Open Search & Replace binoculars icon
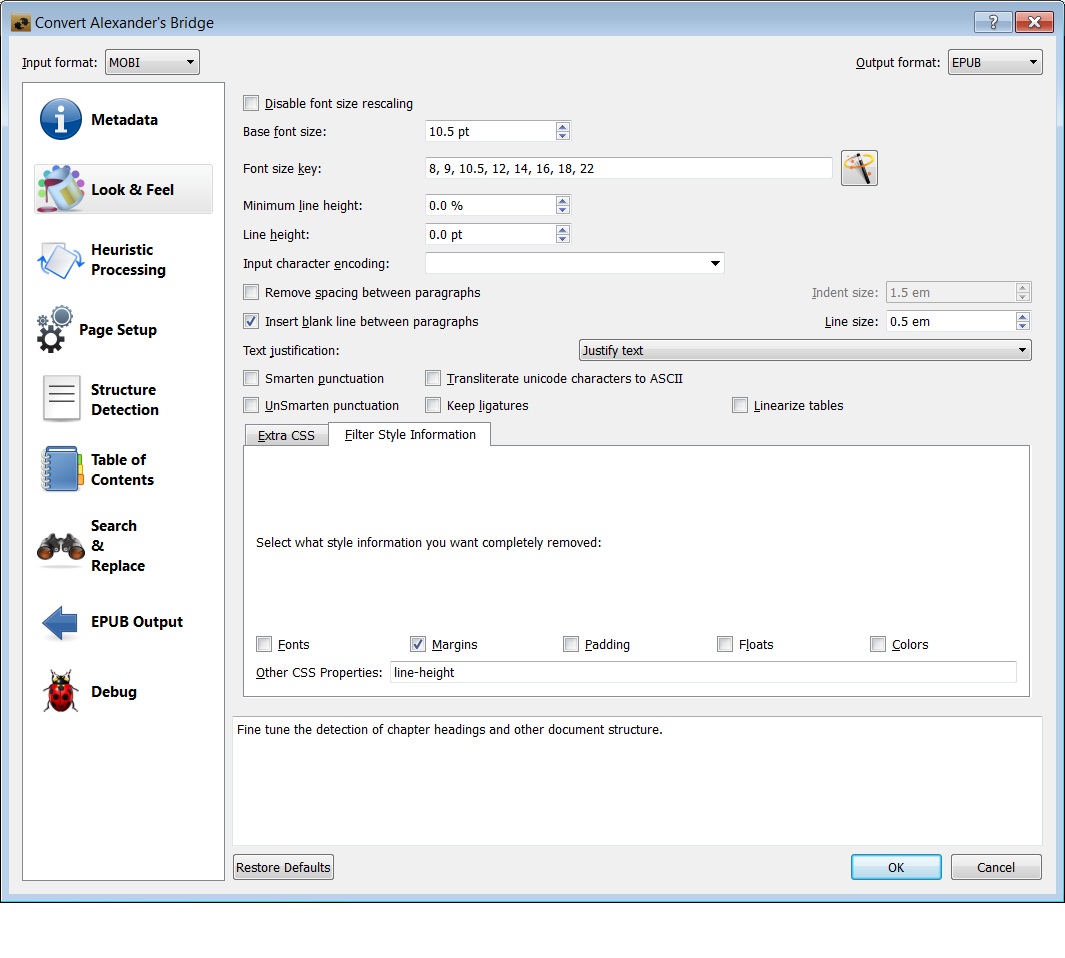 pos(60,547)
